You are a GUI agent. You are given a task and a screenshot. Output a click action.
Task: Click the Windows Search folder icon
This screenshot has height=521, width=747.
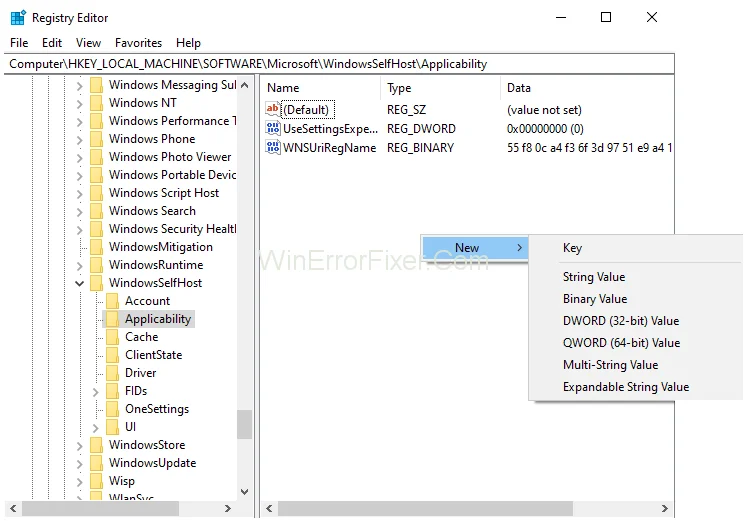tap(96, 211)
